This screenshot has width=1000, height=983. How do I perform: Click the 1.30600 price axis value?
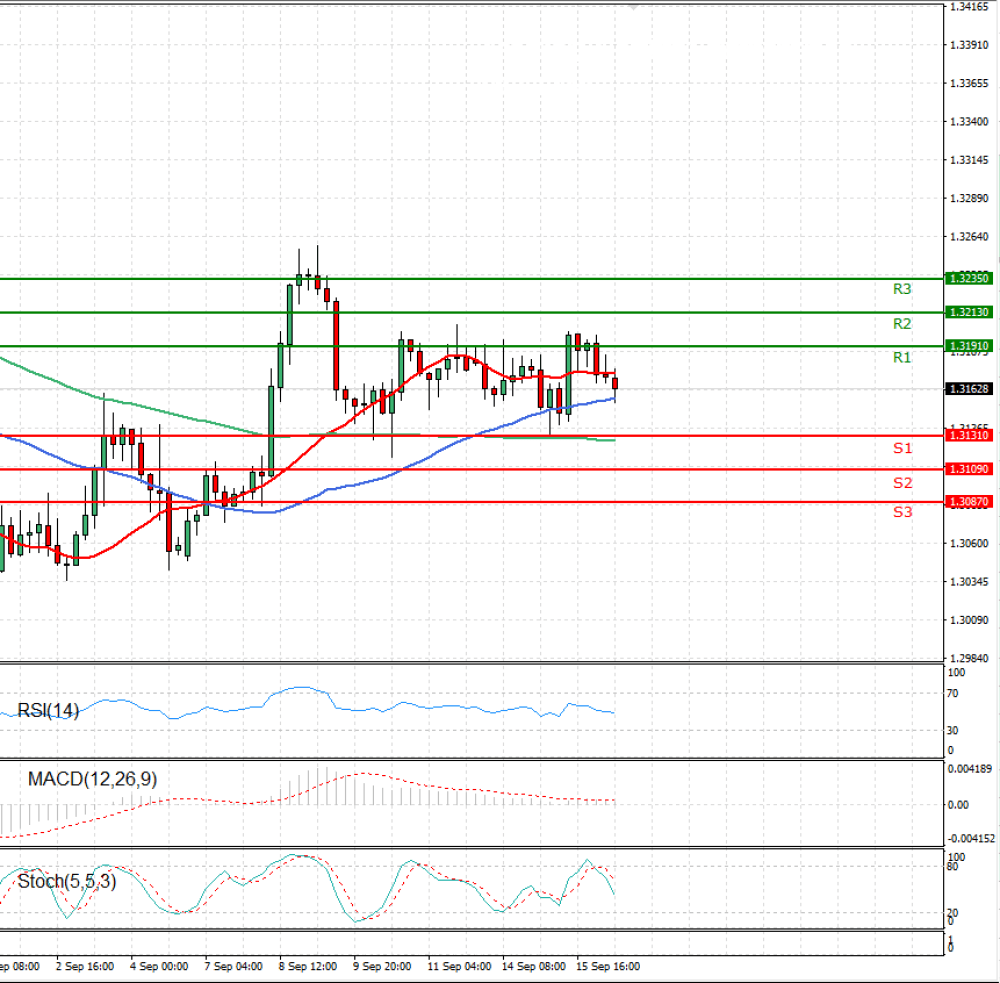click(969, 543)
